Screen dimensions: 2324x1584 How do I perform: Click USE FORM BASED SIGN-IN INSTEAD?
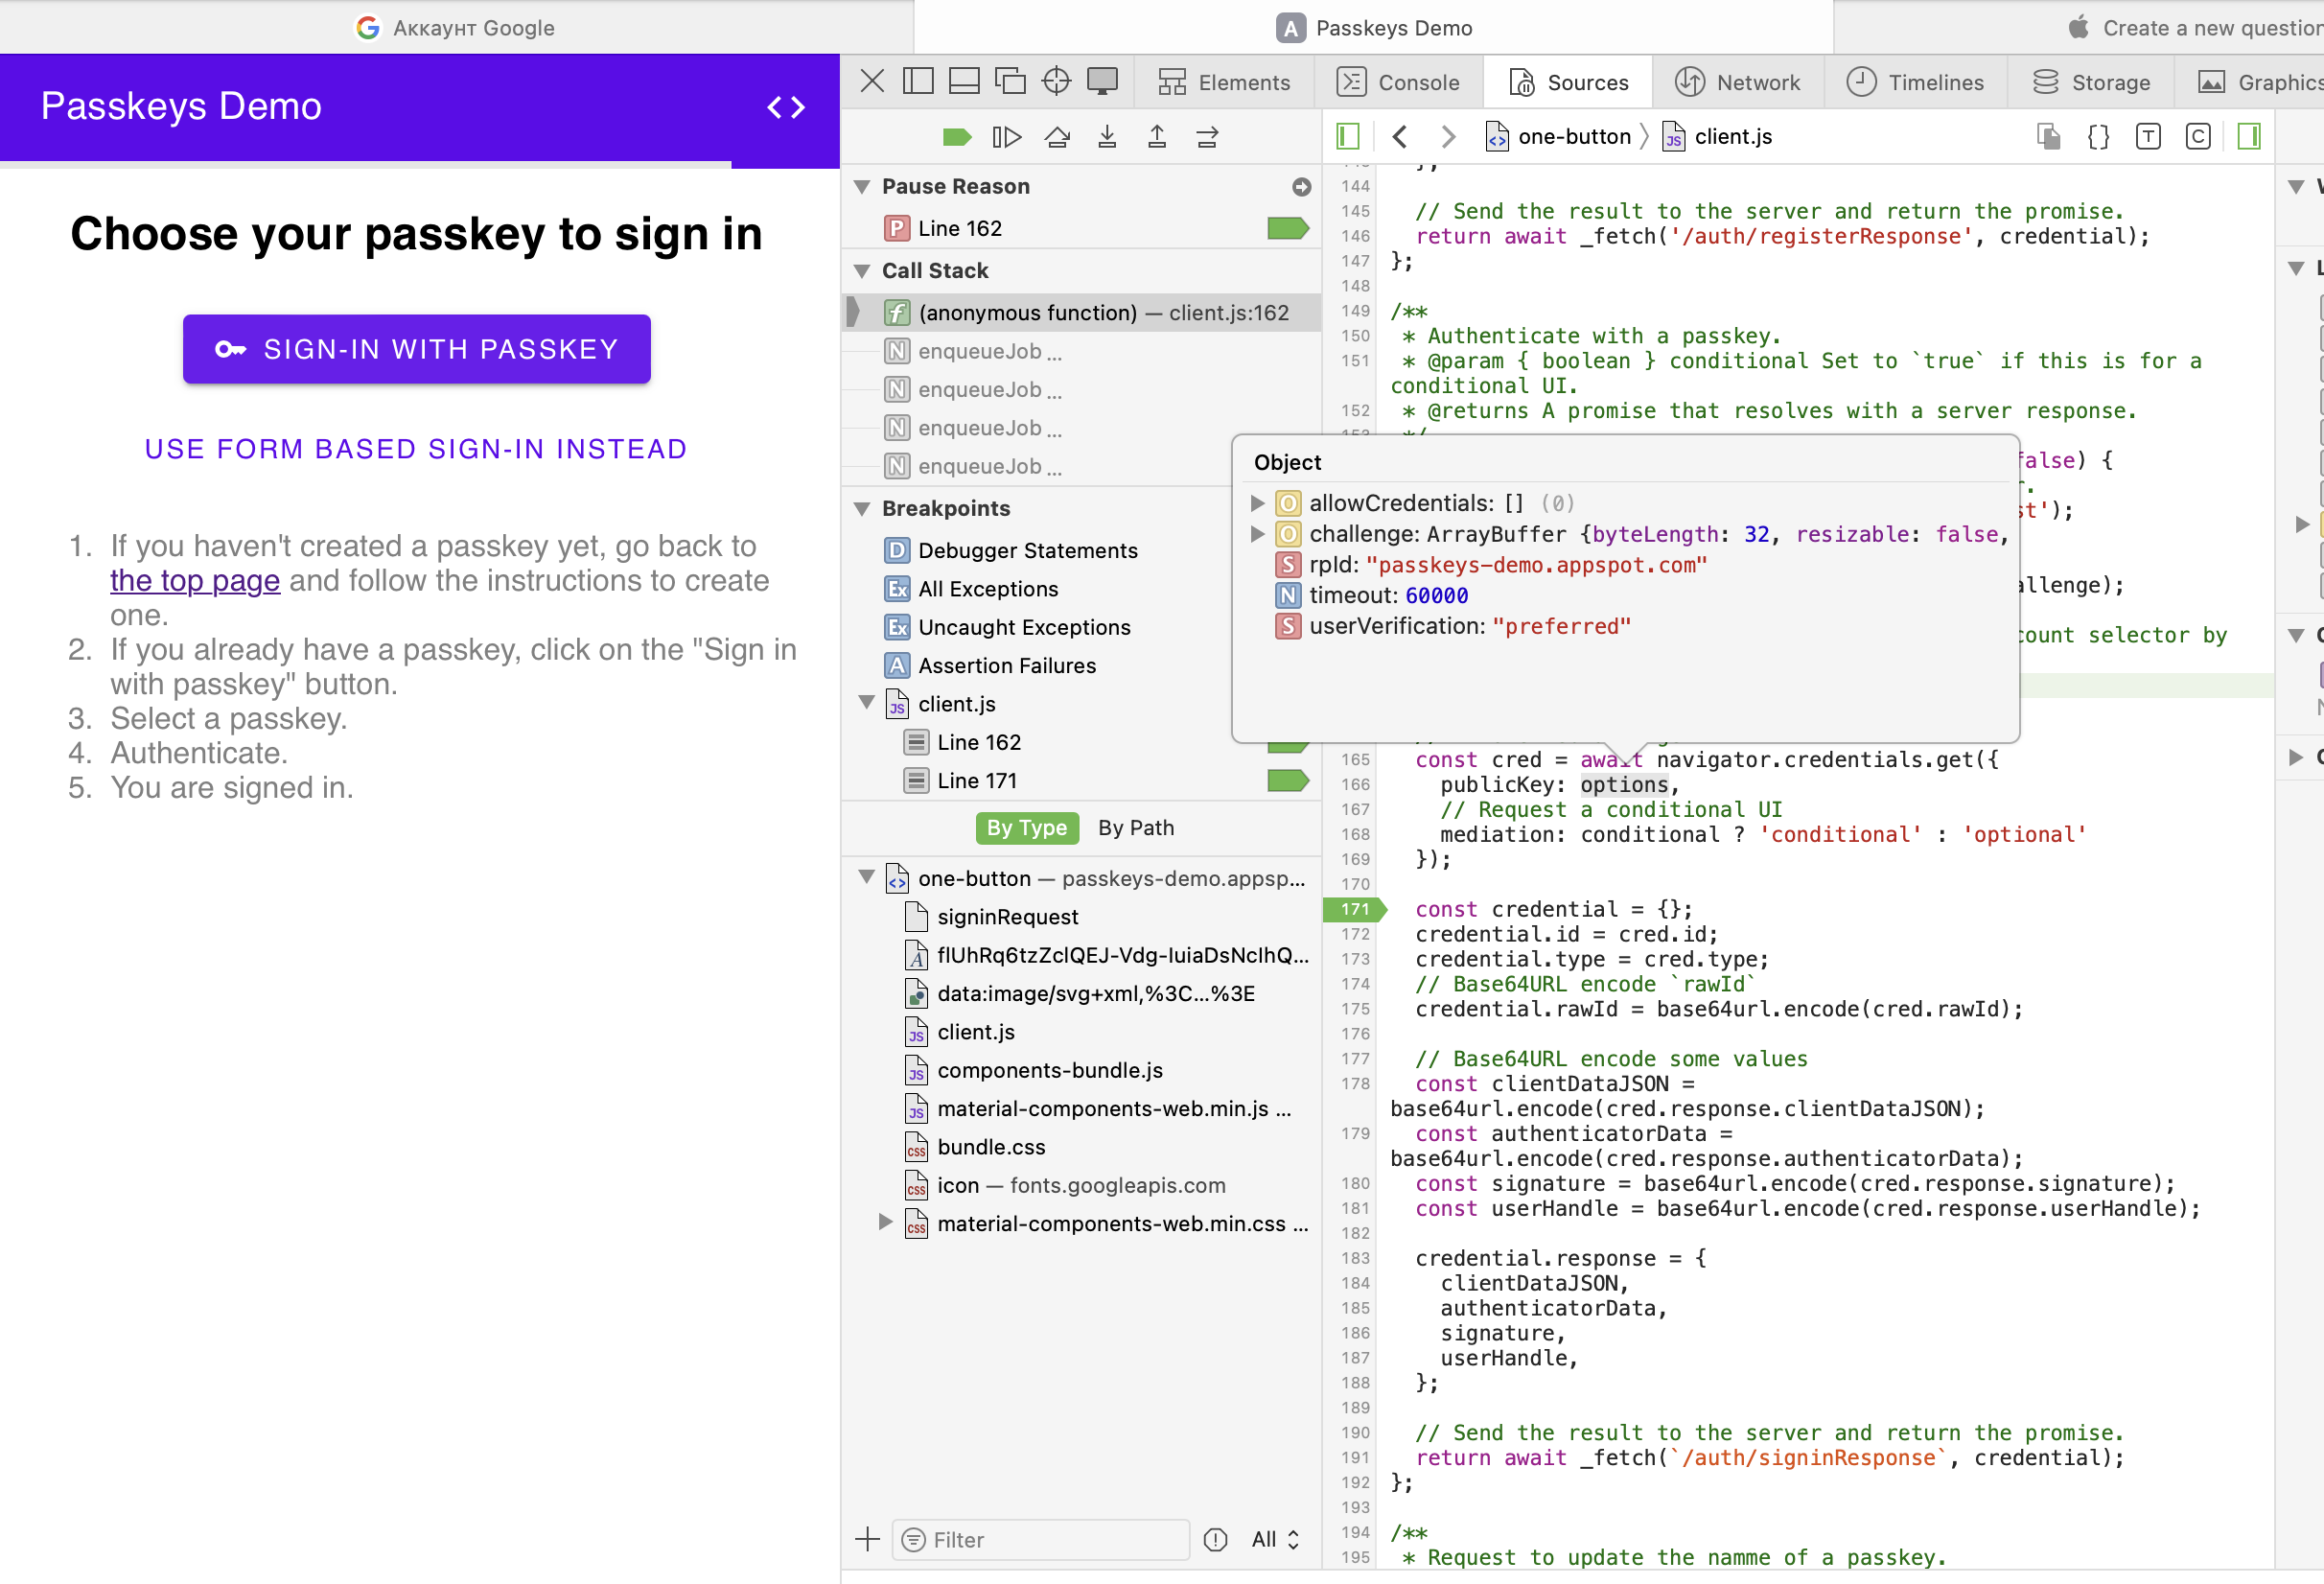(416, 449)
